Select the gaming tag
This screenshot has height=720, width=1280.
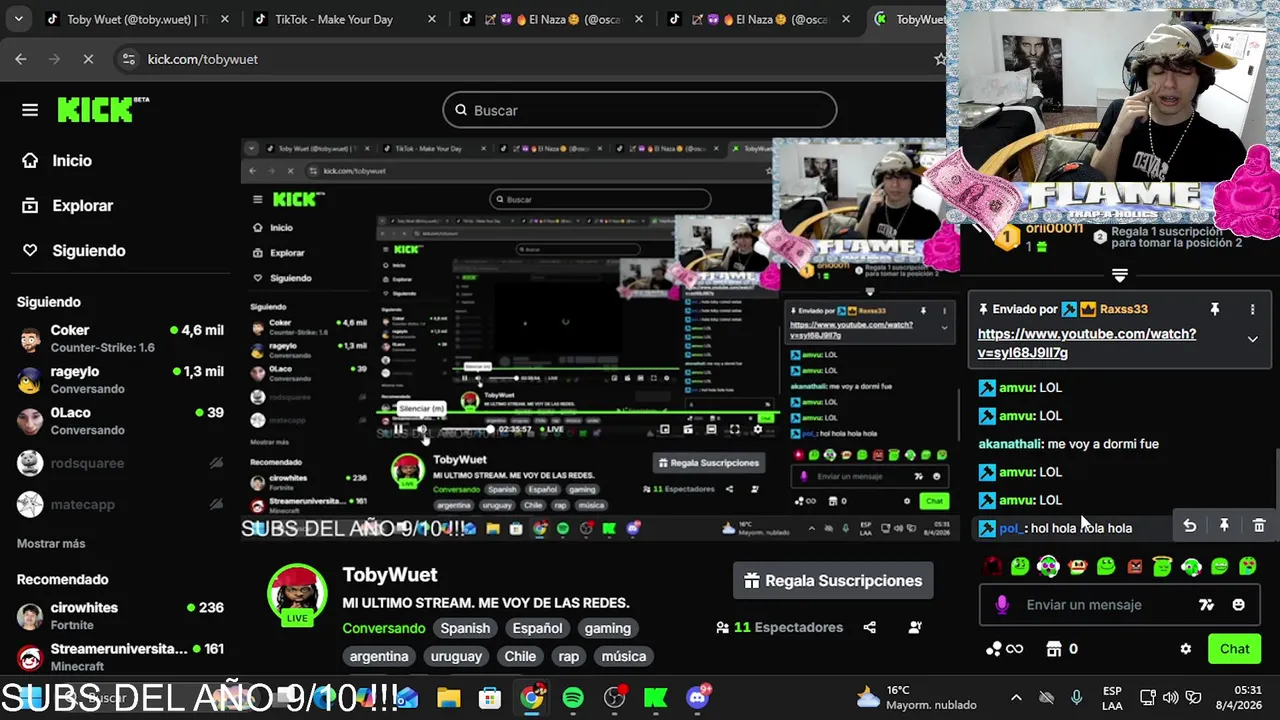[x=608, y=628]
